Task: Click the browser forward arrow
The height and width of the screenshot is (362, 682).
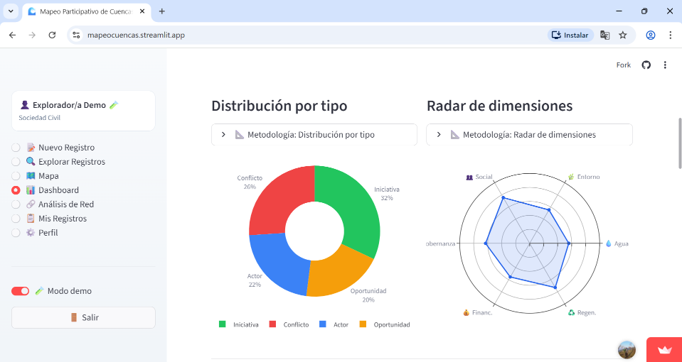Action: pos(32,35)
